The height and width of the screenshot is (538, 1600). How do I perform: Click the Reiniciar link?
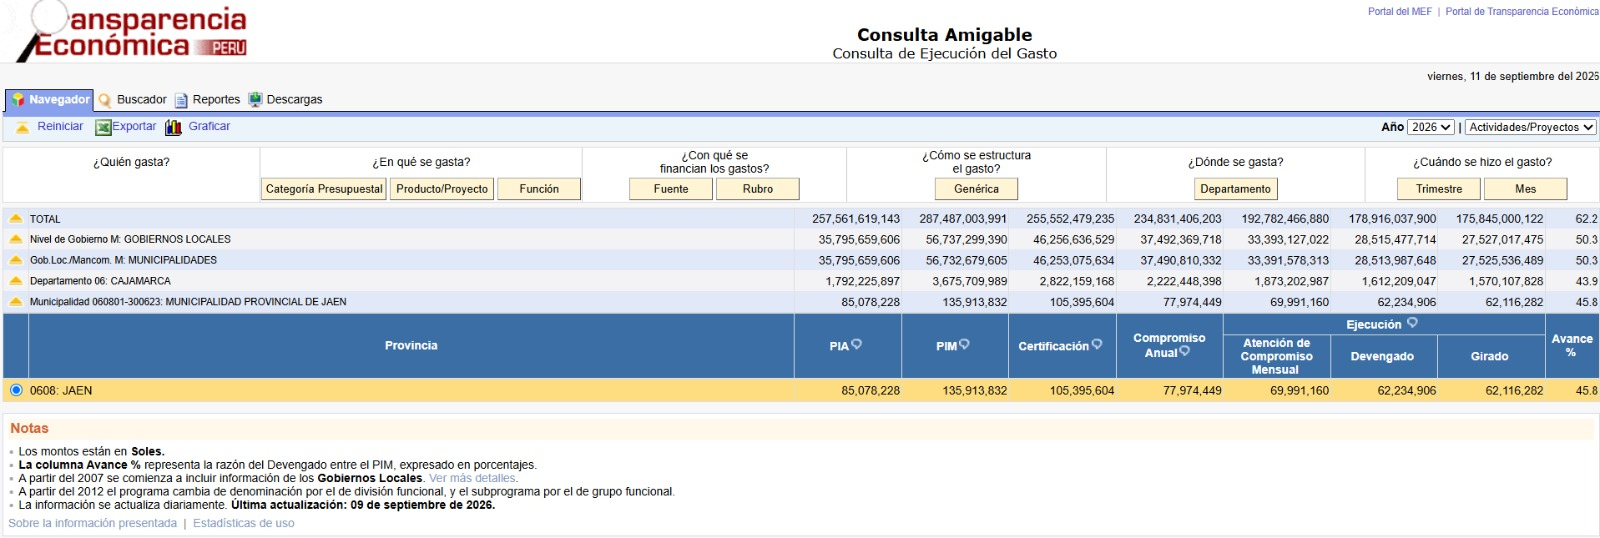[60, 126]
